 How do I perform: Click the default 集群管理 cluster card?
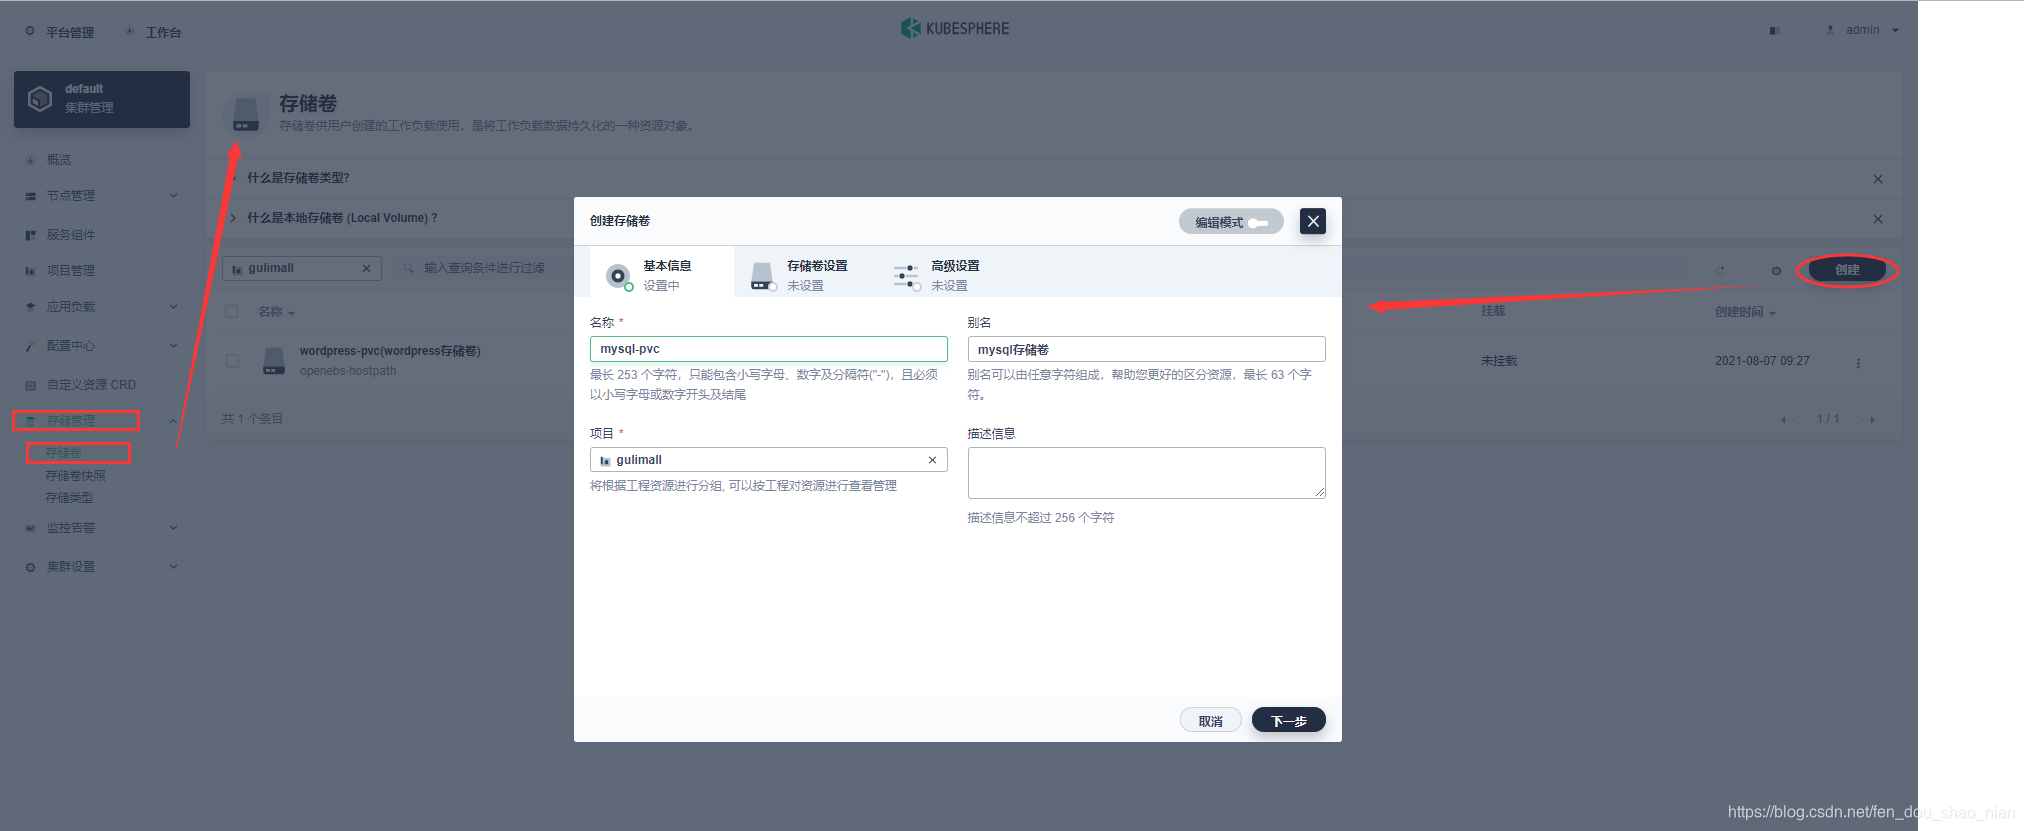click(102, 99)
